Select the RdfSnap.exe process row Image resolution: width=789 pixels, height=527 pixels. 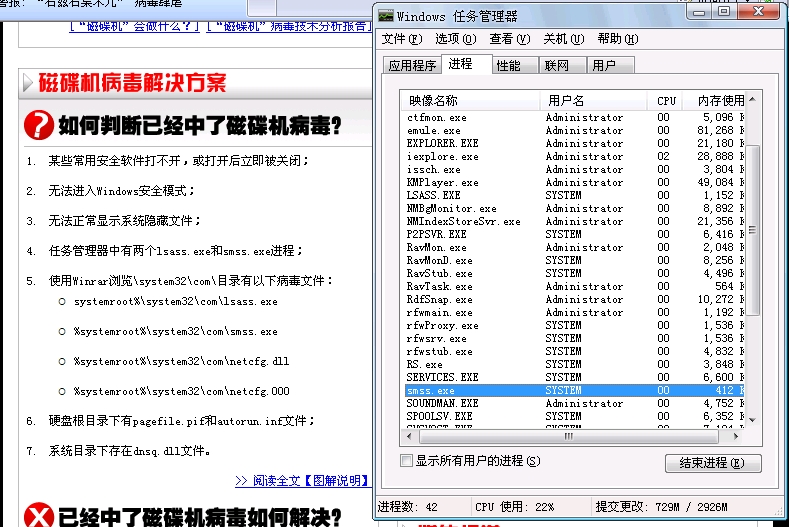(x=574, y=299)
